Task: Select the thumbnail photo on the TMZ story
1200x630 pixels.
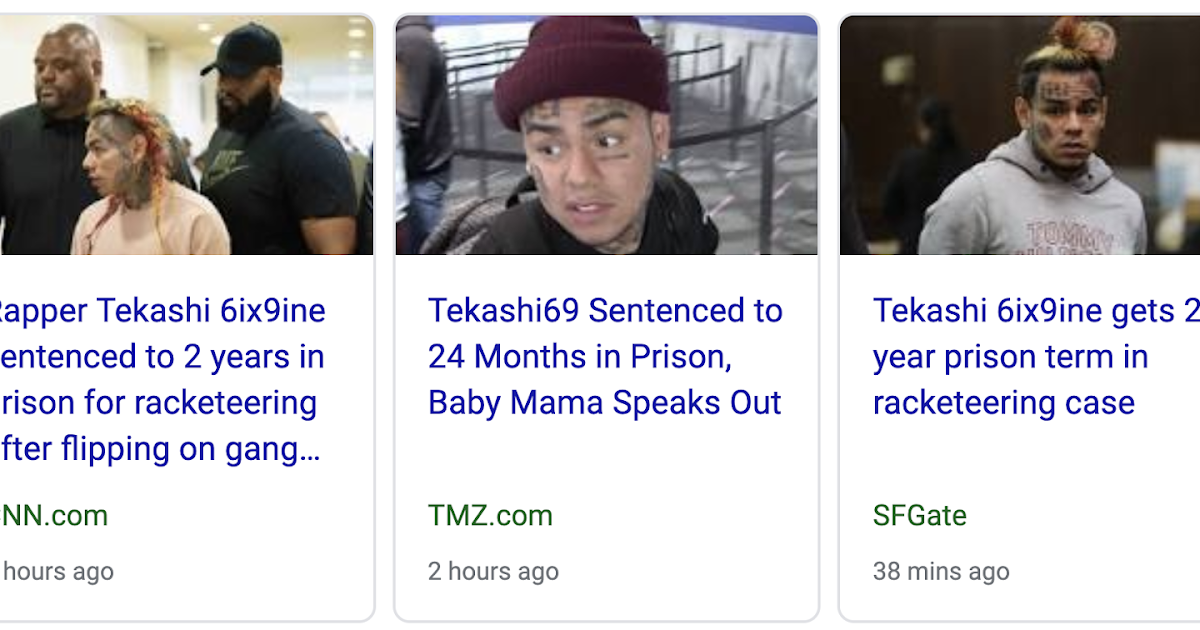Action: click(x=605, y=131)
